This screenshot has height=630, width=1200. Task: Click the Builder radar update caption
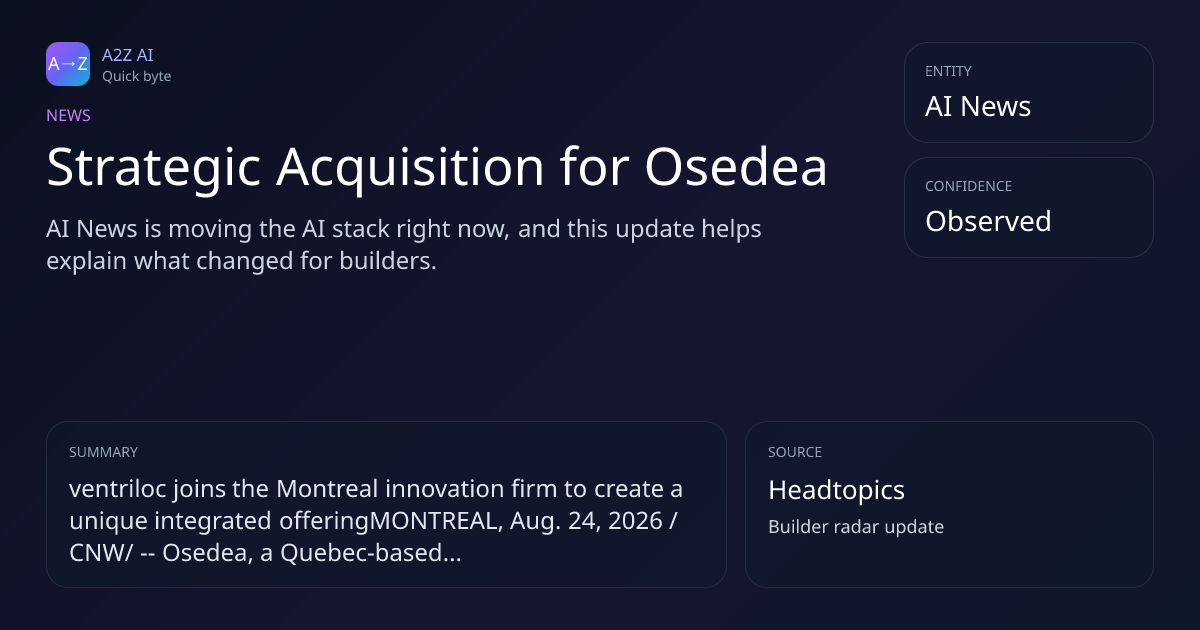[856, 527]
